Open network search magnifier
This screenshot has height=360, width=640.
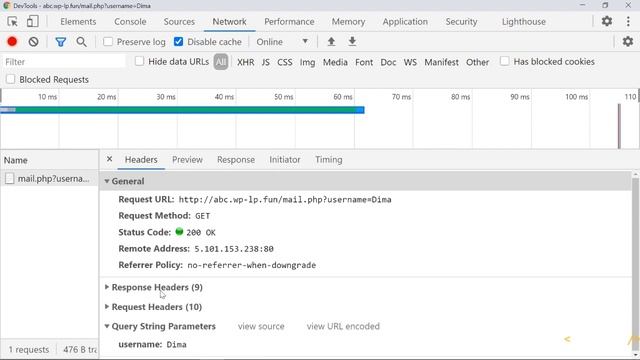pos(81,42)
